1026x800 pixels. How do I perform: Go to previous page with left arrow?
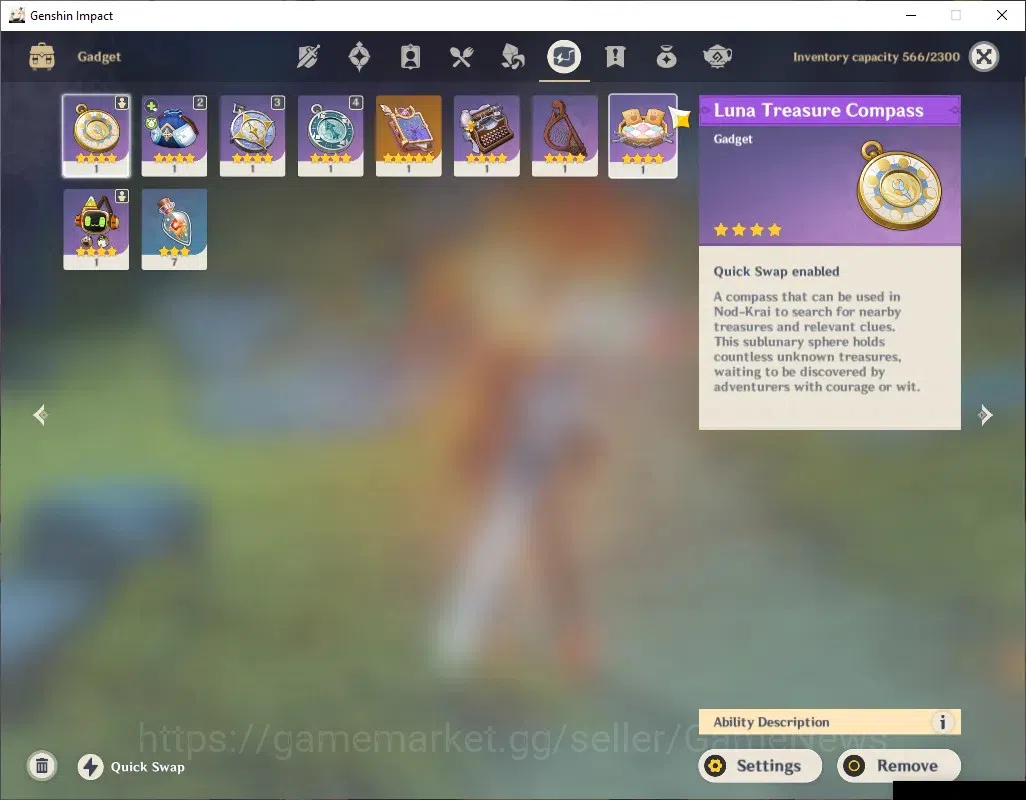[x=41, y=415]
